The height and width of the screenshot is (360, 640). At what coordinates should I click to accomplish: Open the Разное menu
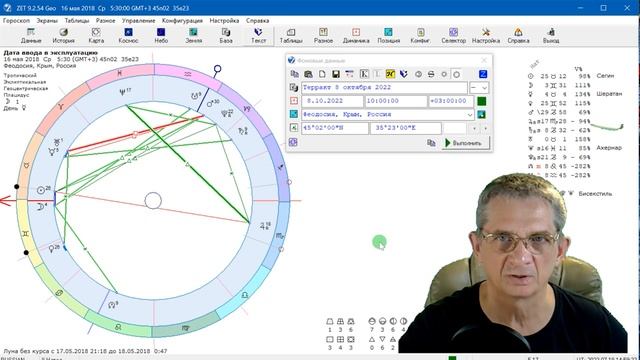point(106,20)
